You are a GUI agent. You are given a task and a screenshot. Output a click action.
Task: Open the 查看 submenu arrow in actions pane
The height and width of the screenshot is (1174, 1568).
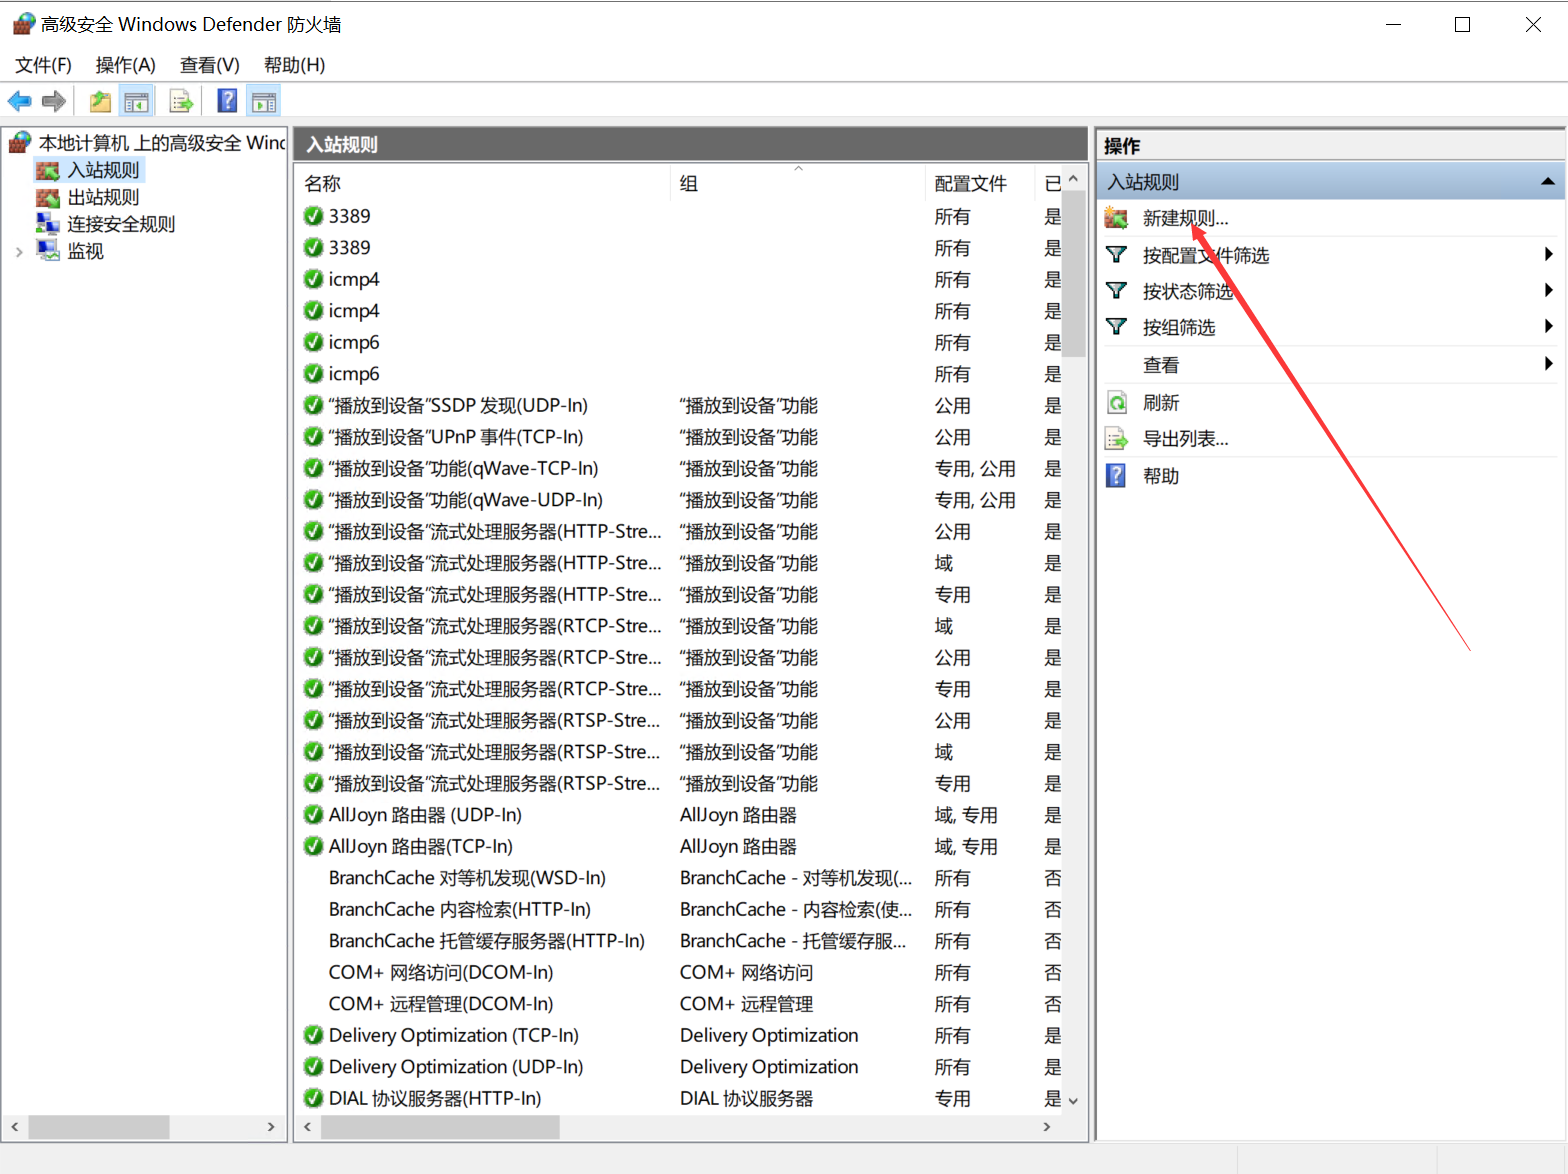[1548, 364]
